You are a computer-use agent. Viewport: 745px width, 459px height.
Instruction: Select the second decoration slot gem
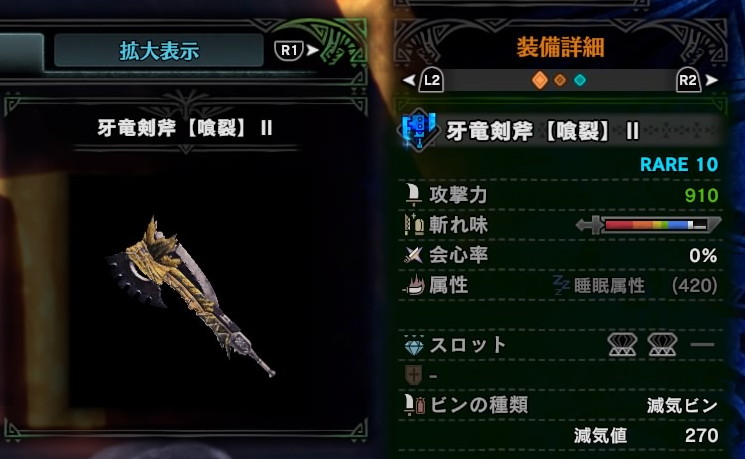662,345
